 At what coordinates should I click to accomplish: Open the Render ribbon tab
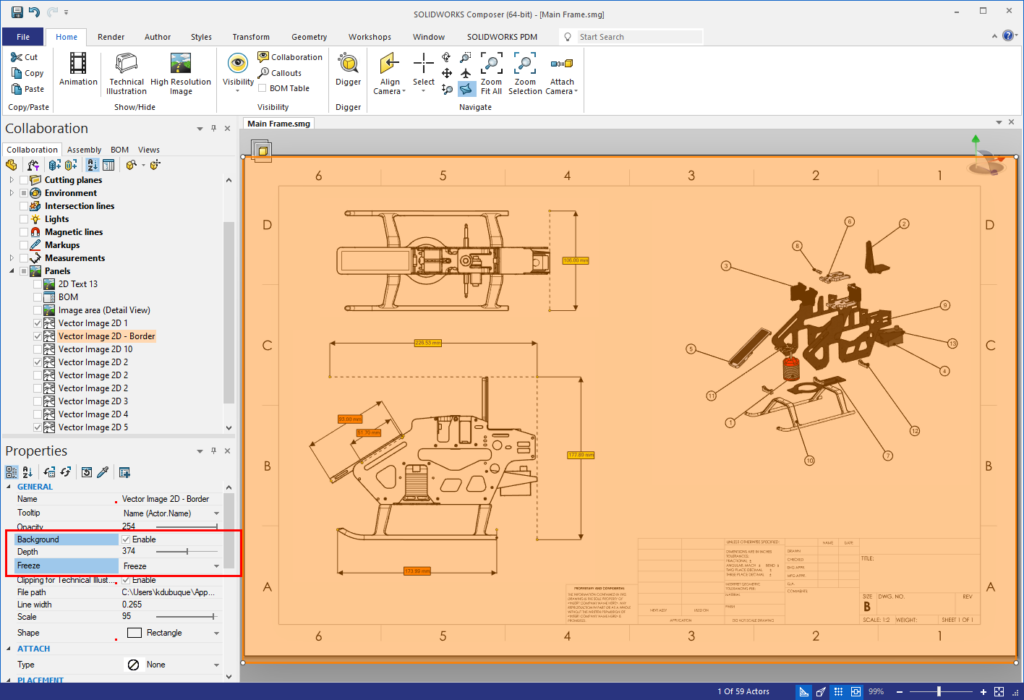tap(110, 36)
